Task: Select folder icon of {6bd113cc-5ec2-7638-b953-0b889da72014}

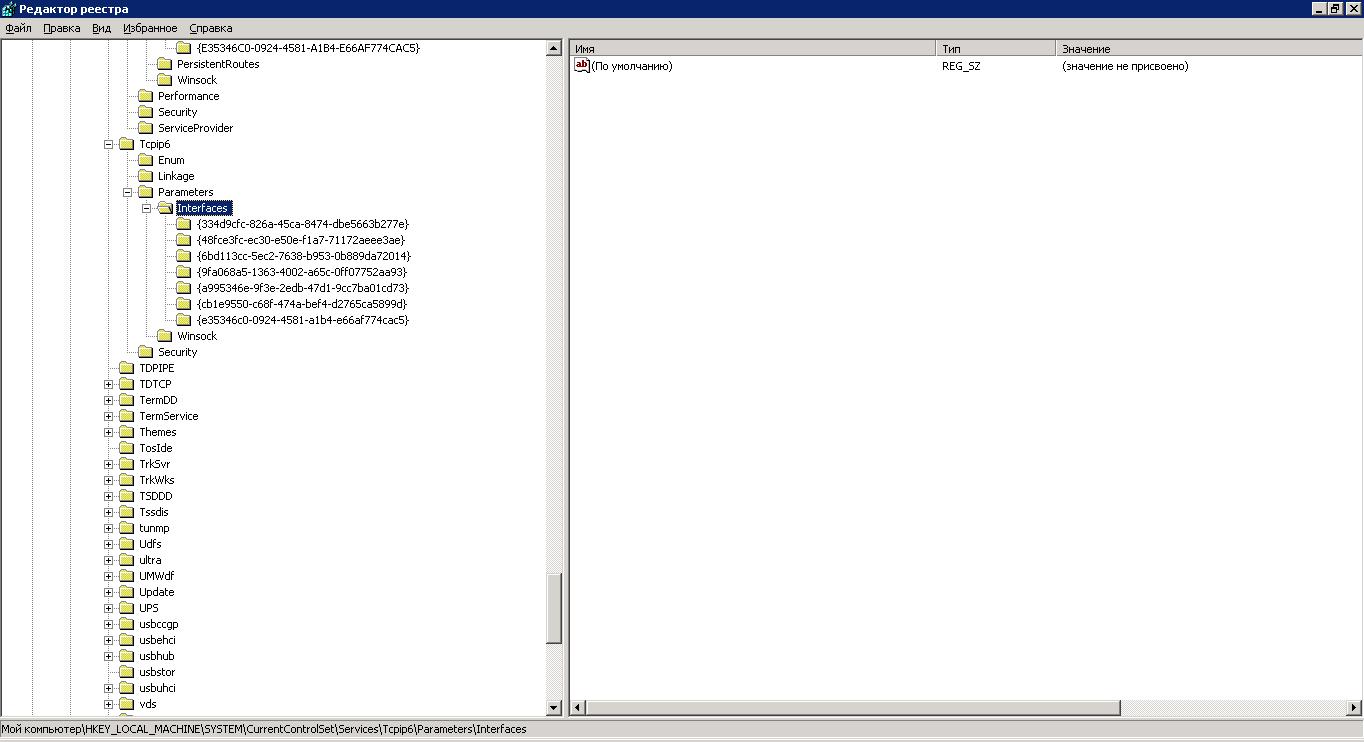Action: click(183, 256)
